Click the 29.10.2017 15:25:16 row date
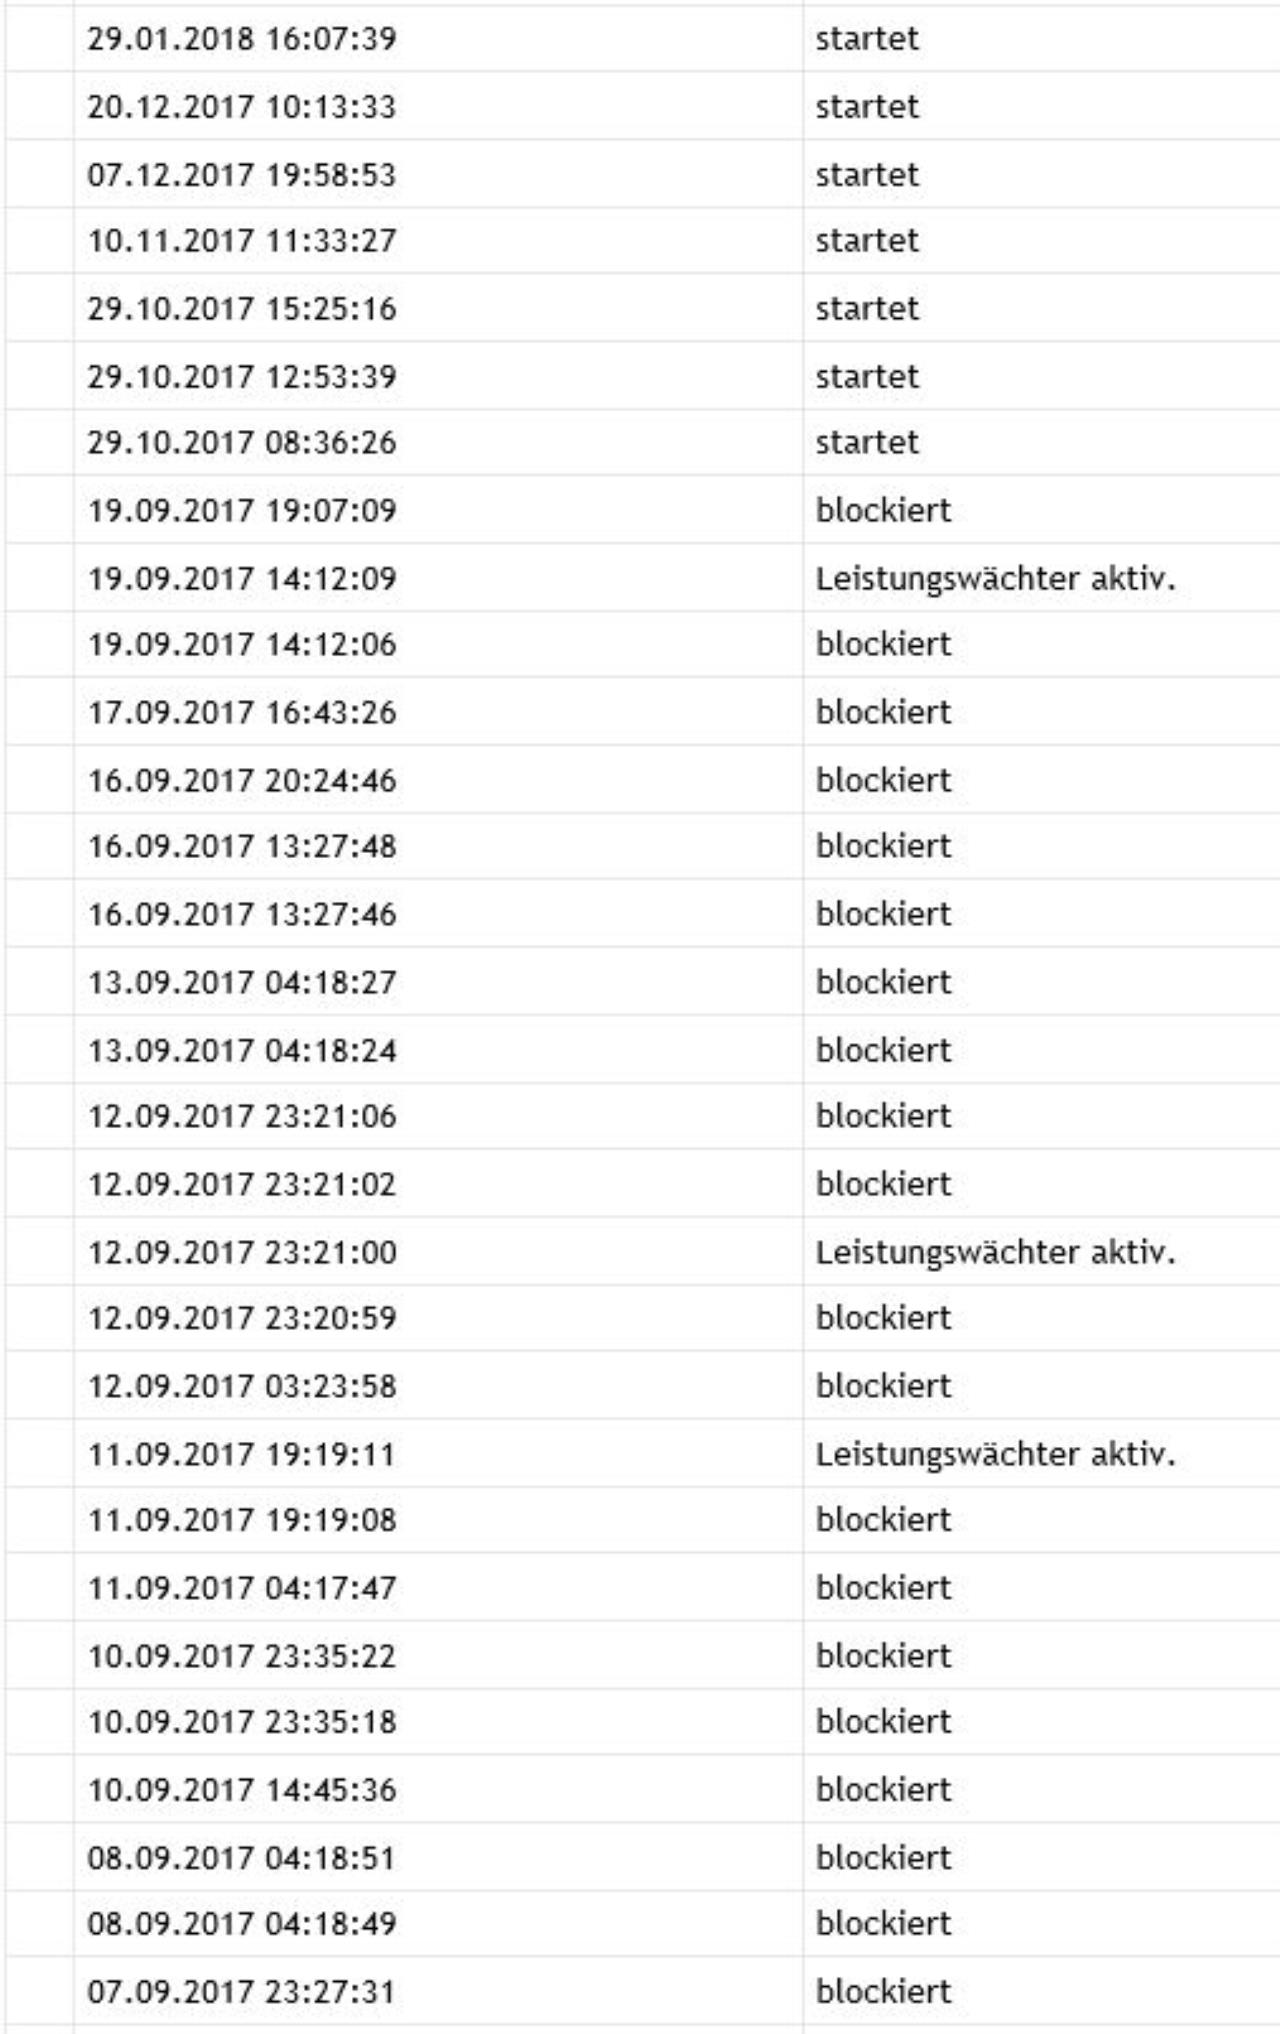The image size is (1280, 2034). [241, 309]
